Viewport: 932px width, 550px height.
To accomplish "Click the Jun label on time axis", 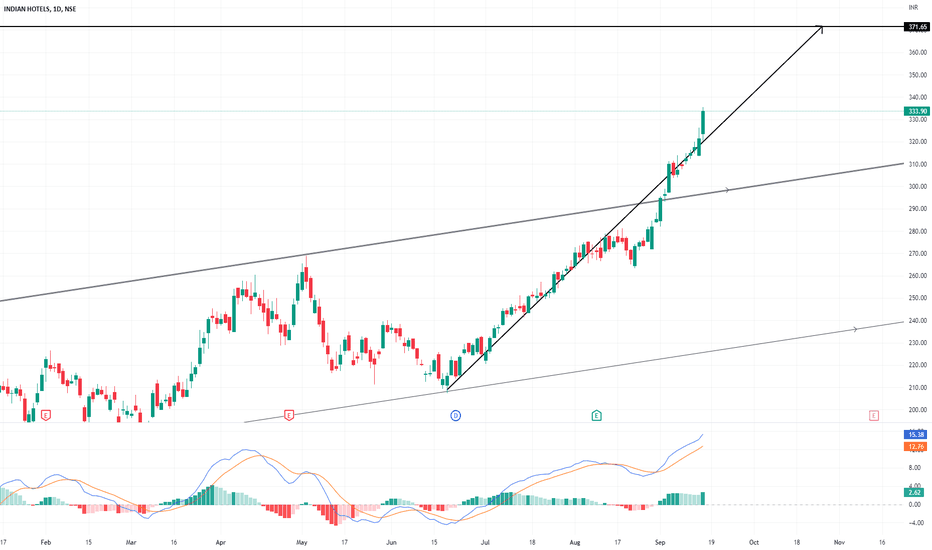I will [391, 542].
